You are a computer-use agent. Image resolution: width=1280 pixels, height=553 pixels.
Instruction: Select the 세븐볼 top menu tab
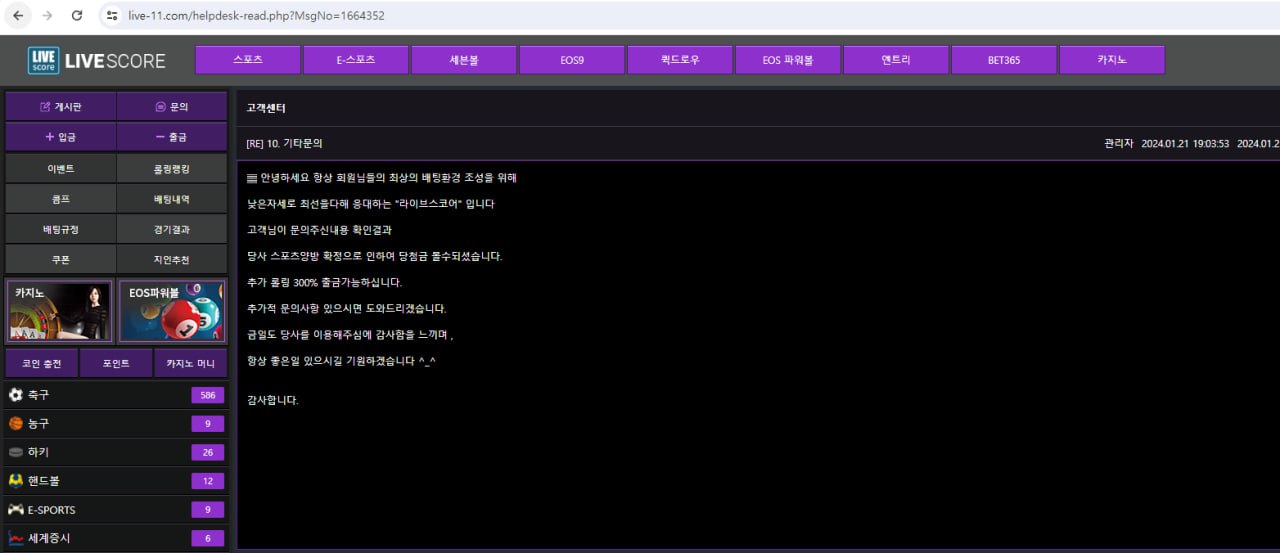pos(464,60)
